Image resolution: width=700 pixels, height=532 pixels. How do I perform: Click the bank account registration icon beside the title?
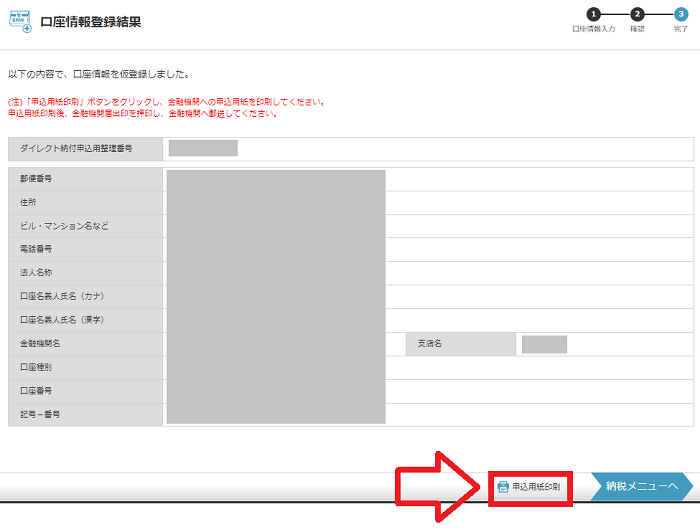(21, 22)
